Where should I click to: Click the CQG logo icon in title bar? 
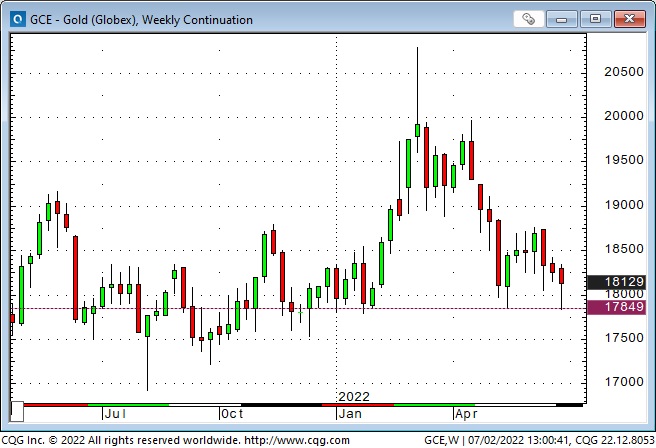[18, 19]
